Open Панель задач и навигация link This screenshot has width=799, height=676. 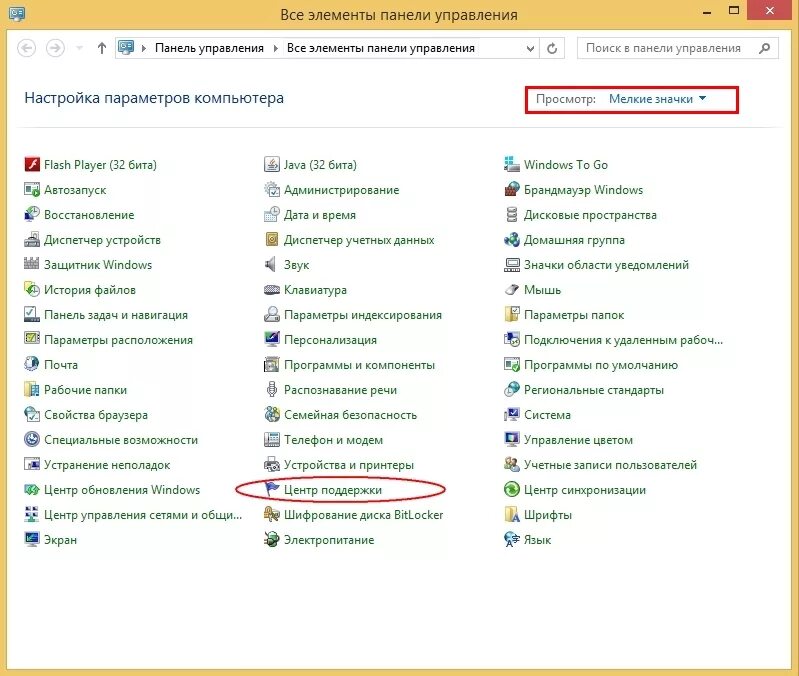116,315
